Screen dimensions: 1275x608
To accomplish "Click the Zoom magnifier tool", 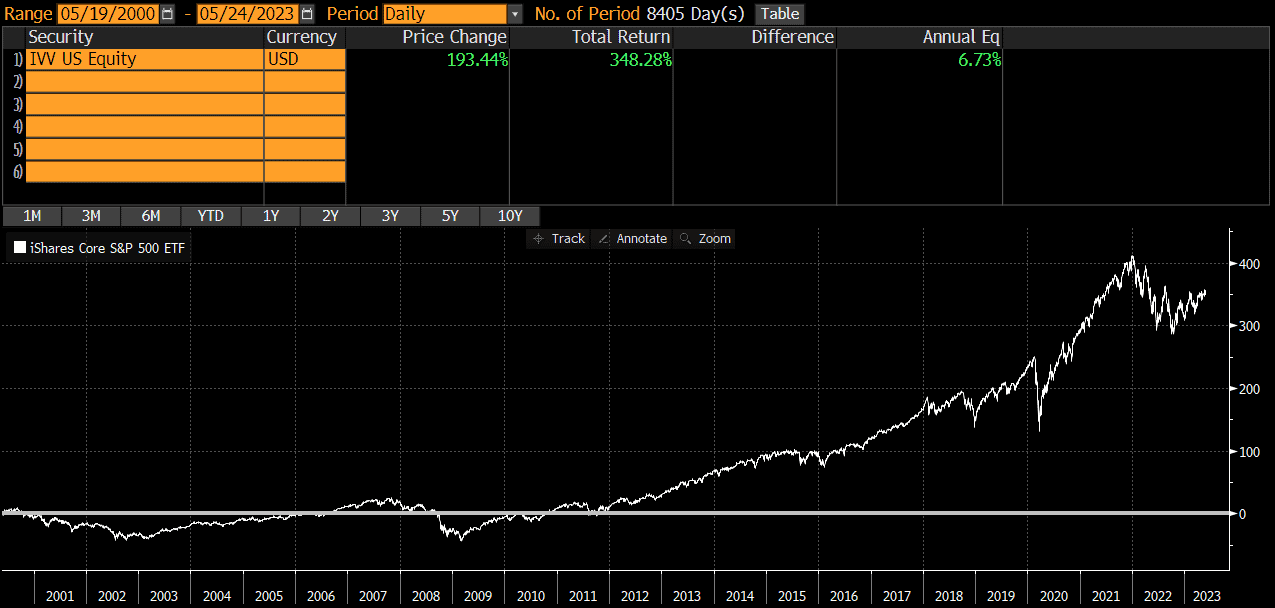I will (x=705, y=238).
